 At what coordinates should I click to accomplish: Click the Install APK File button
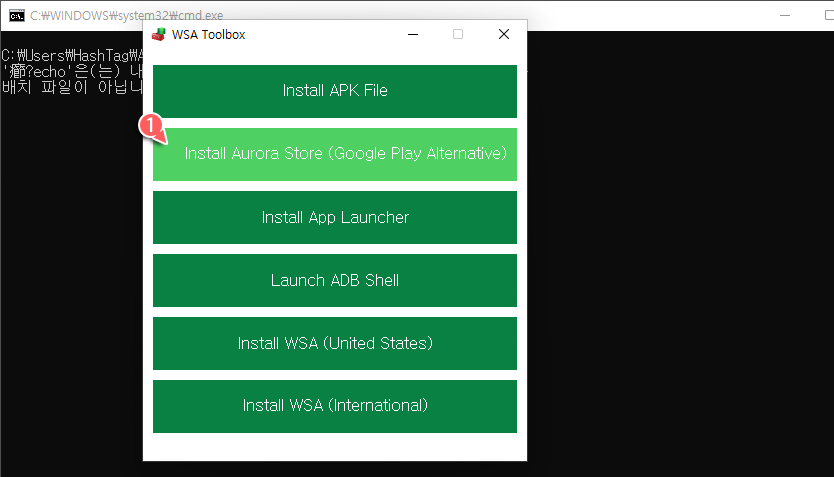click(335, 91)
